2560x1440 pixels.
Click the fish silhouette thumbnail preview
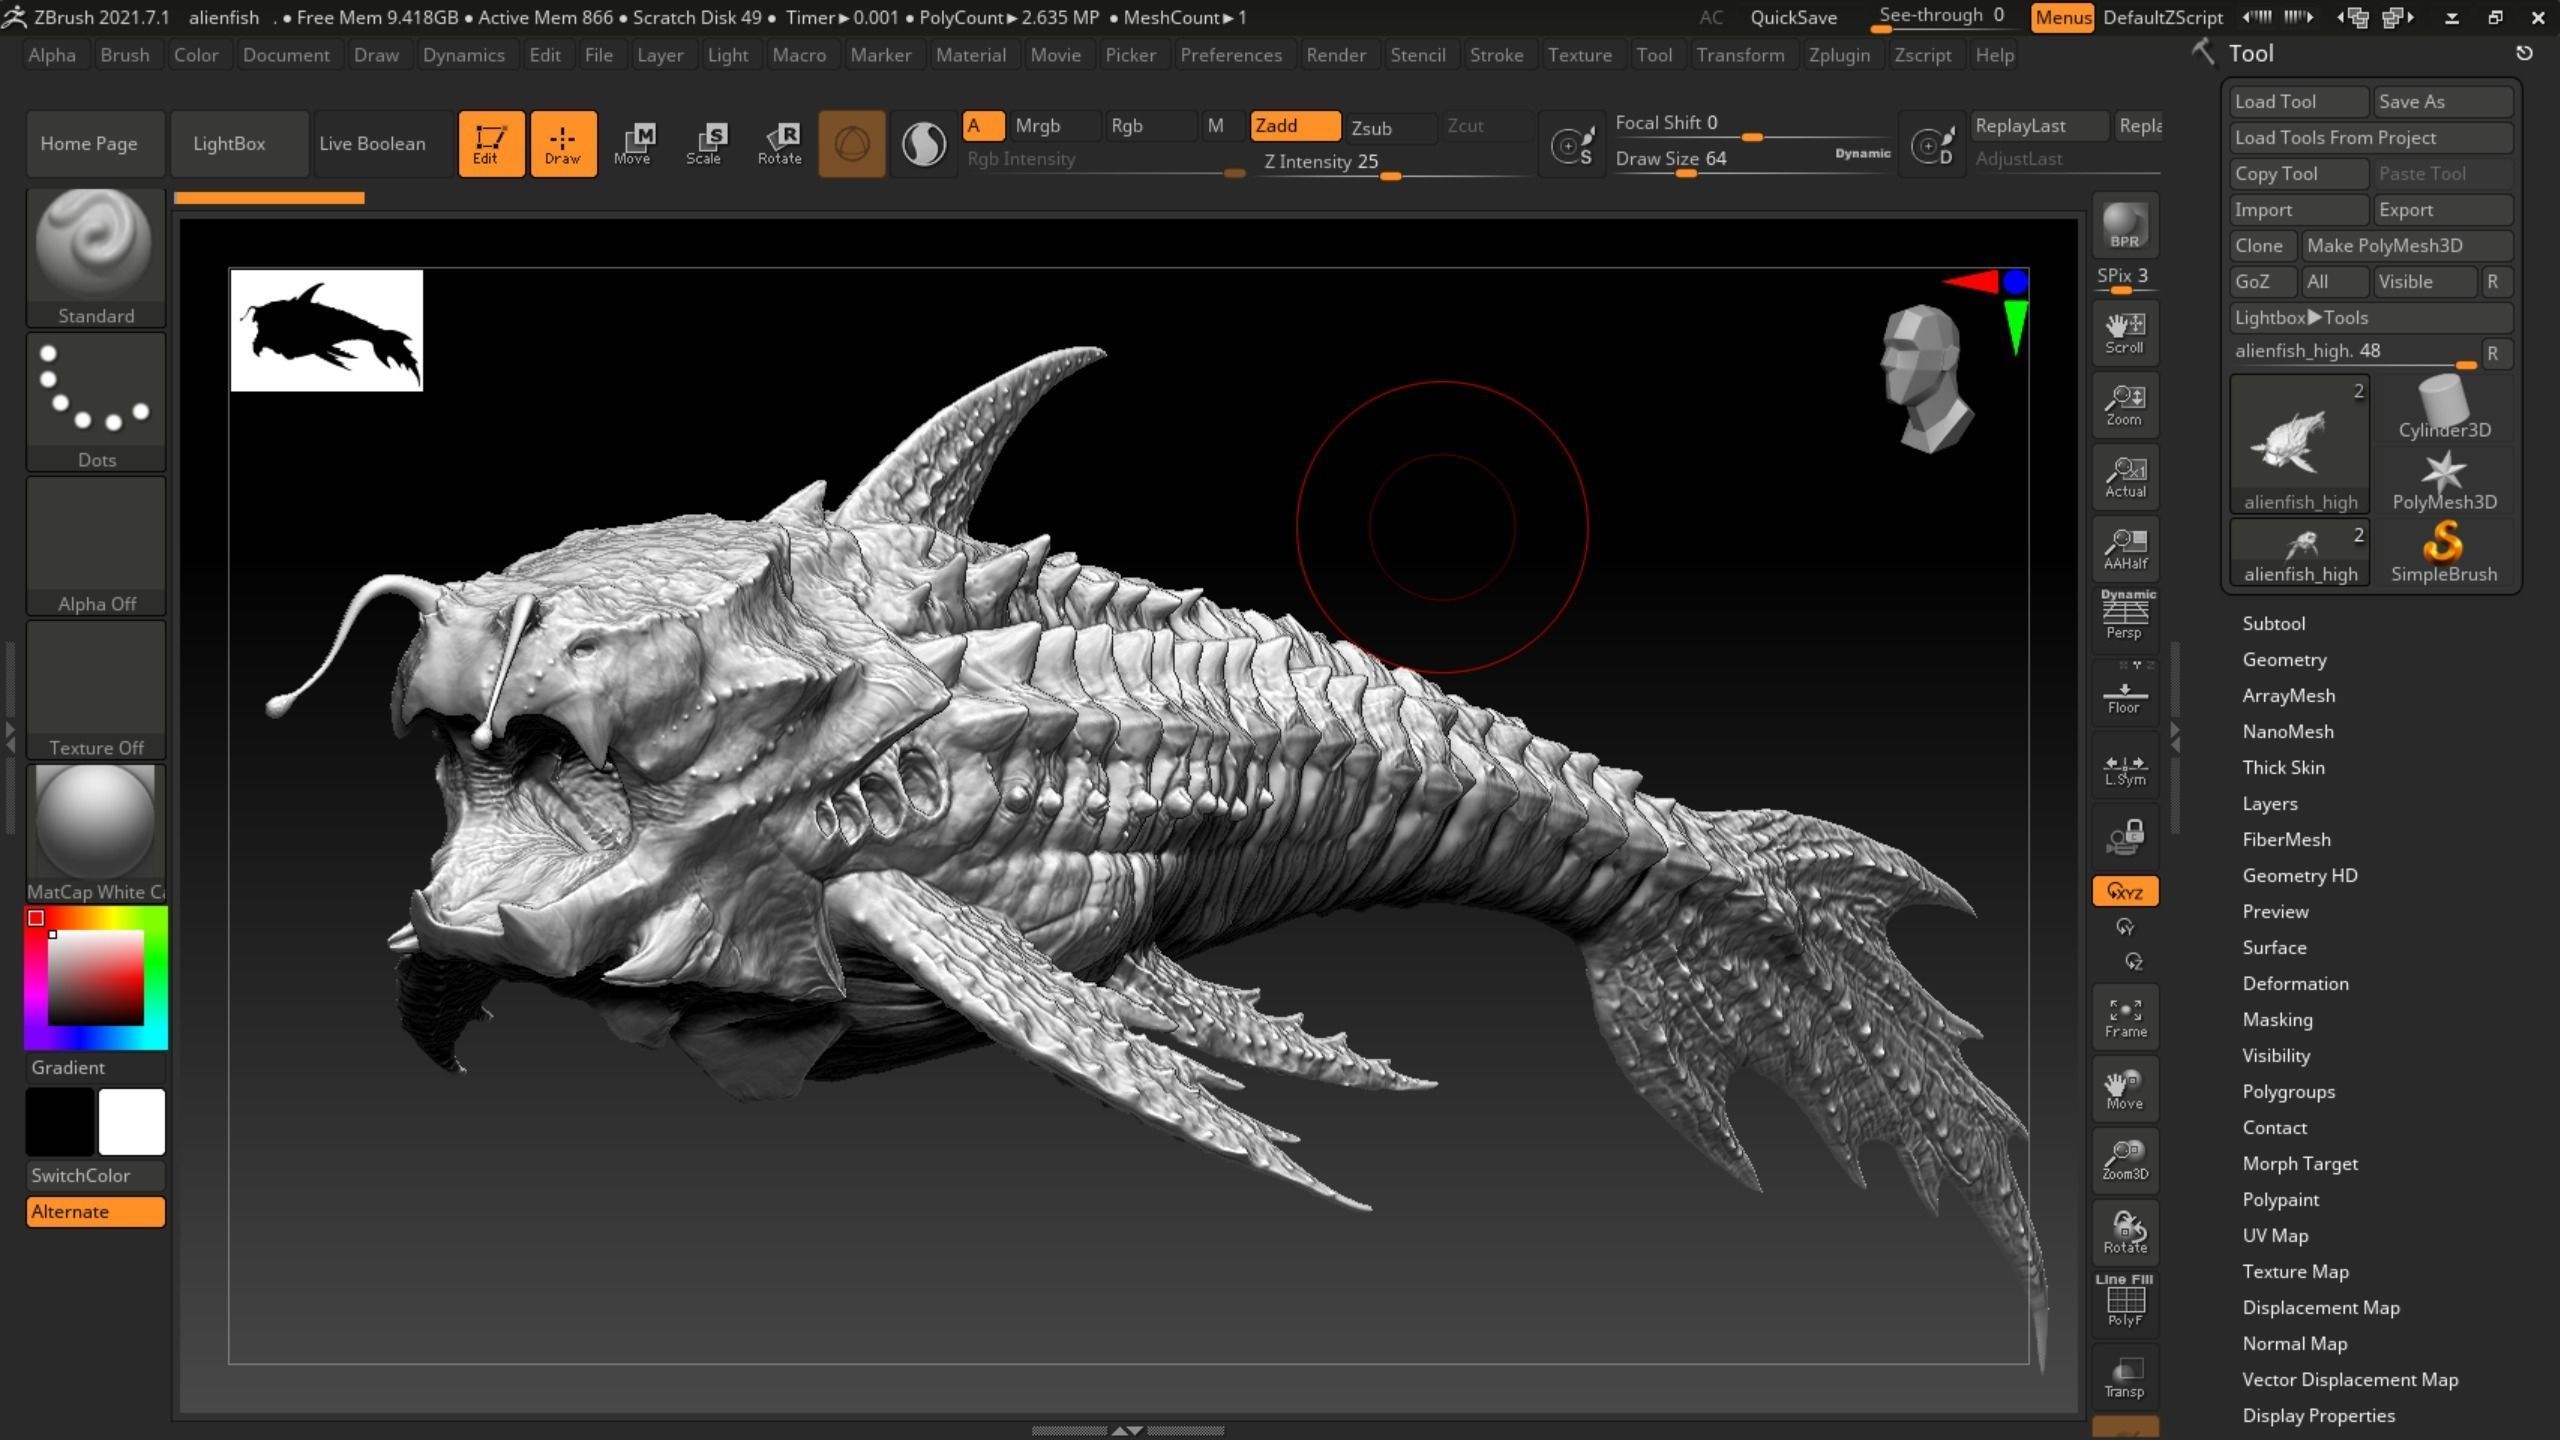(327, 331)
